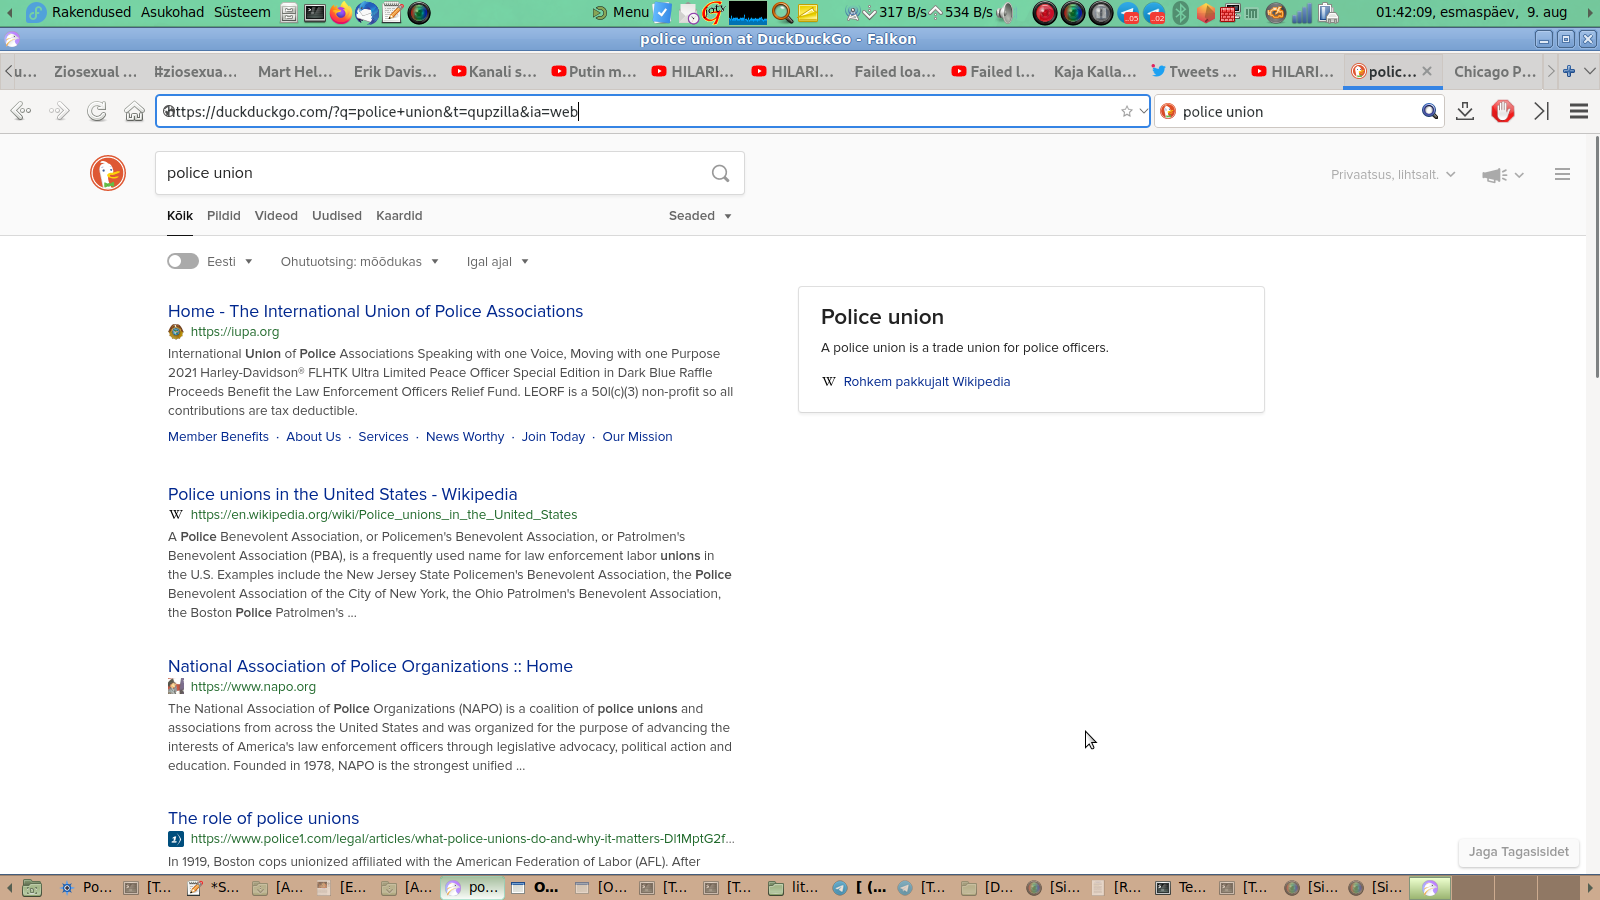This screenshot has height=900, width=1600.
Task: Open the Igal ajal time filter
Action: (497, 262)
